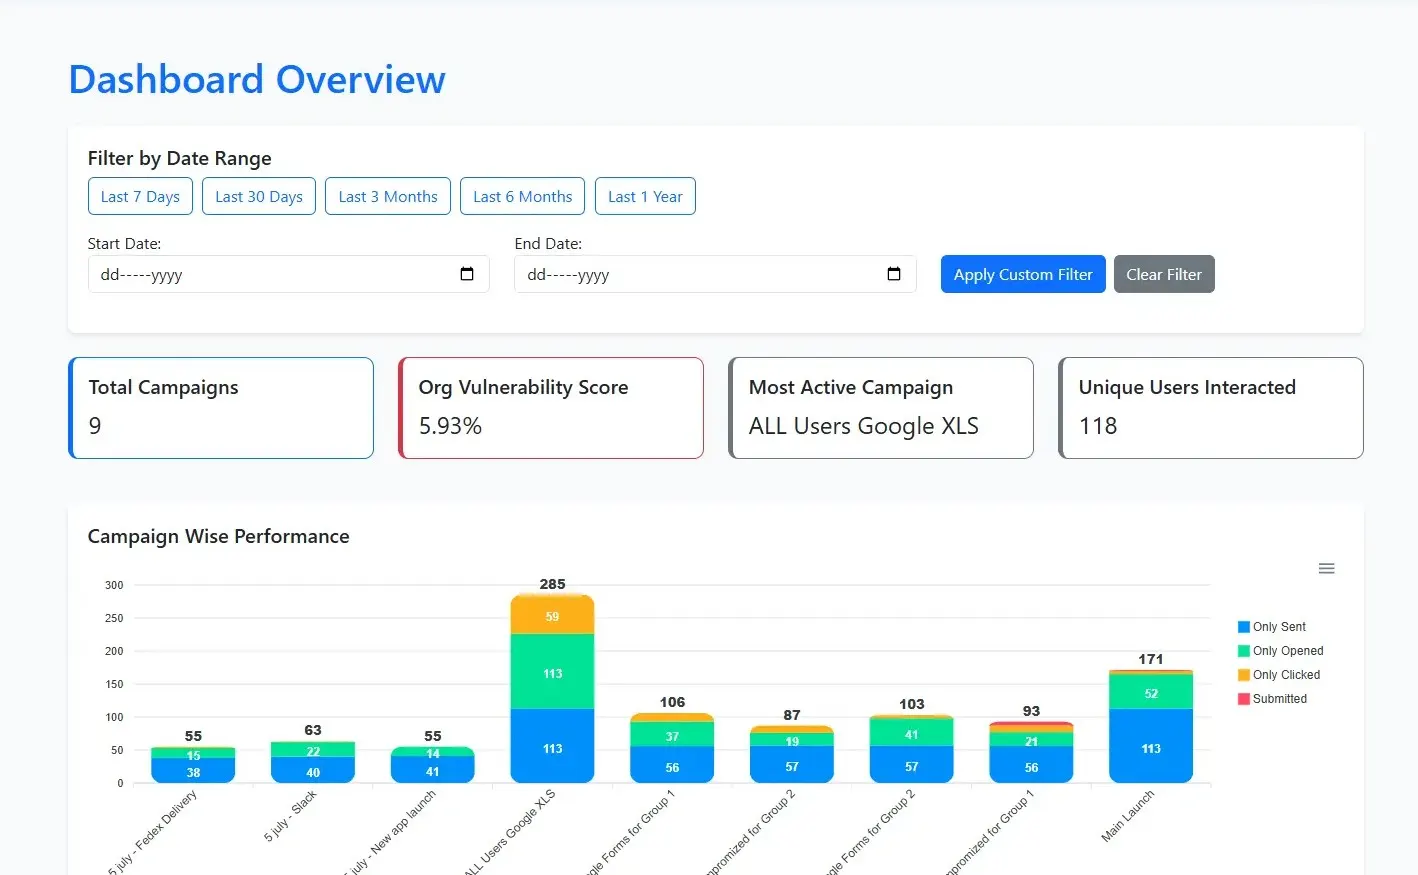1418x875 pixels.
Task: Open the chart options hamburger menu
Action: point(1326,568)
